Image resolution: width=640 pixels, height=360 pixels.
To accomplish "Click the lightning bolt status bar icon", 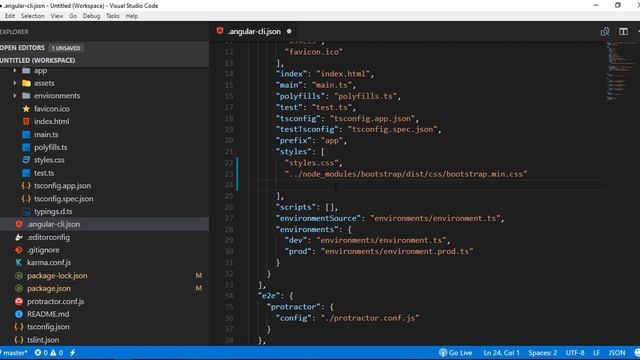I will [x=73, y=353].
